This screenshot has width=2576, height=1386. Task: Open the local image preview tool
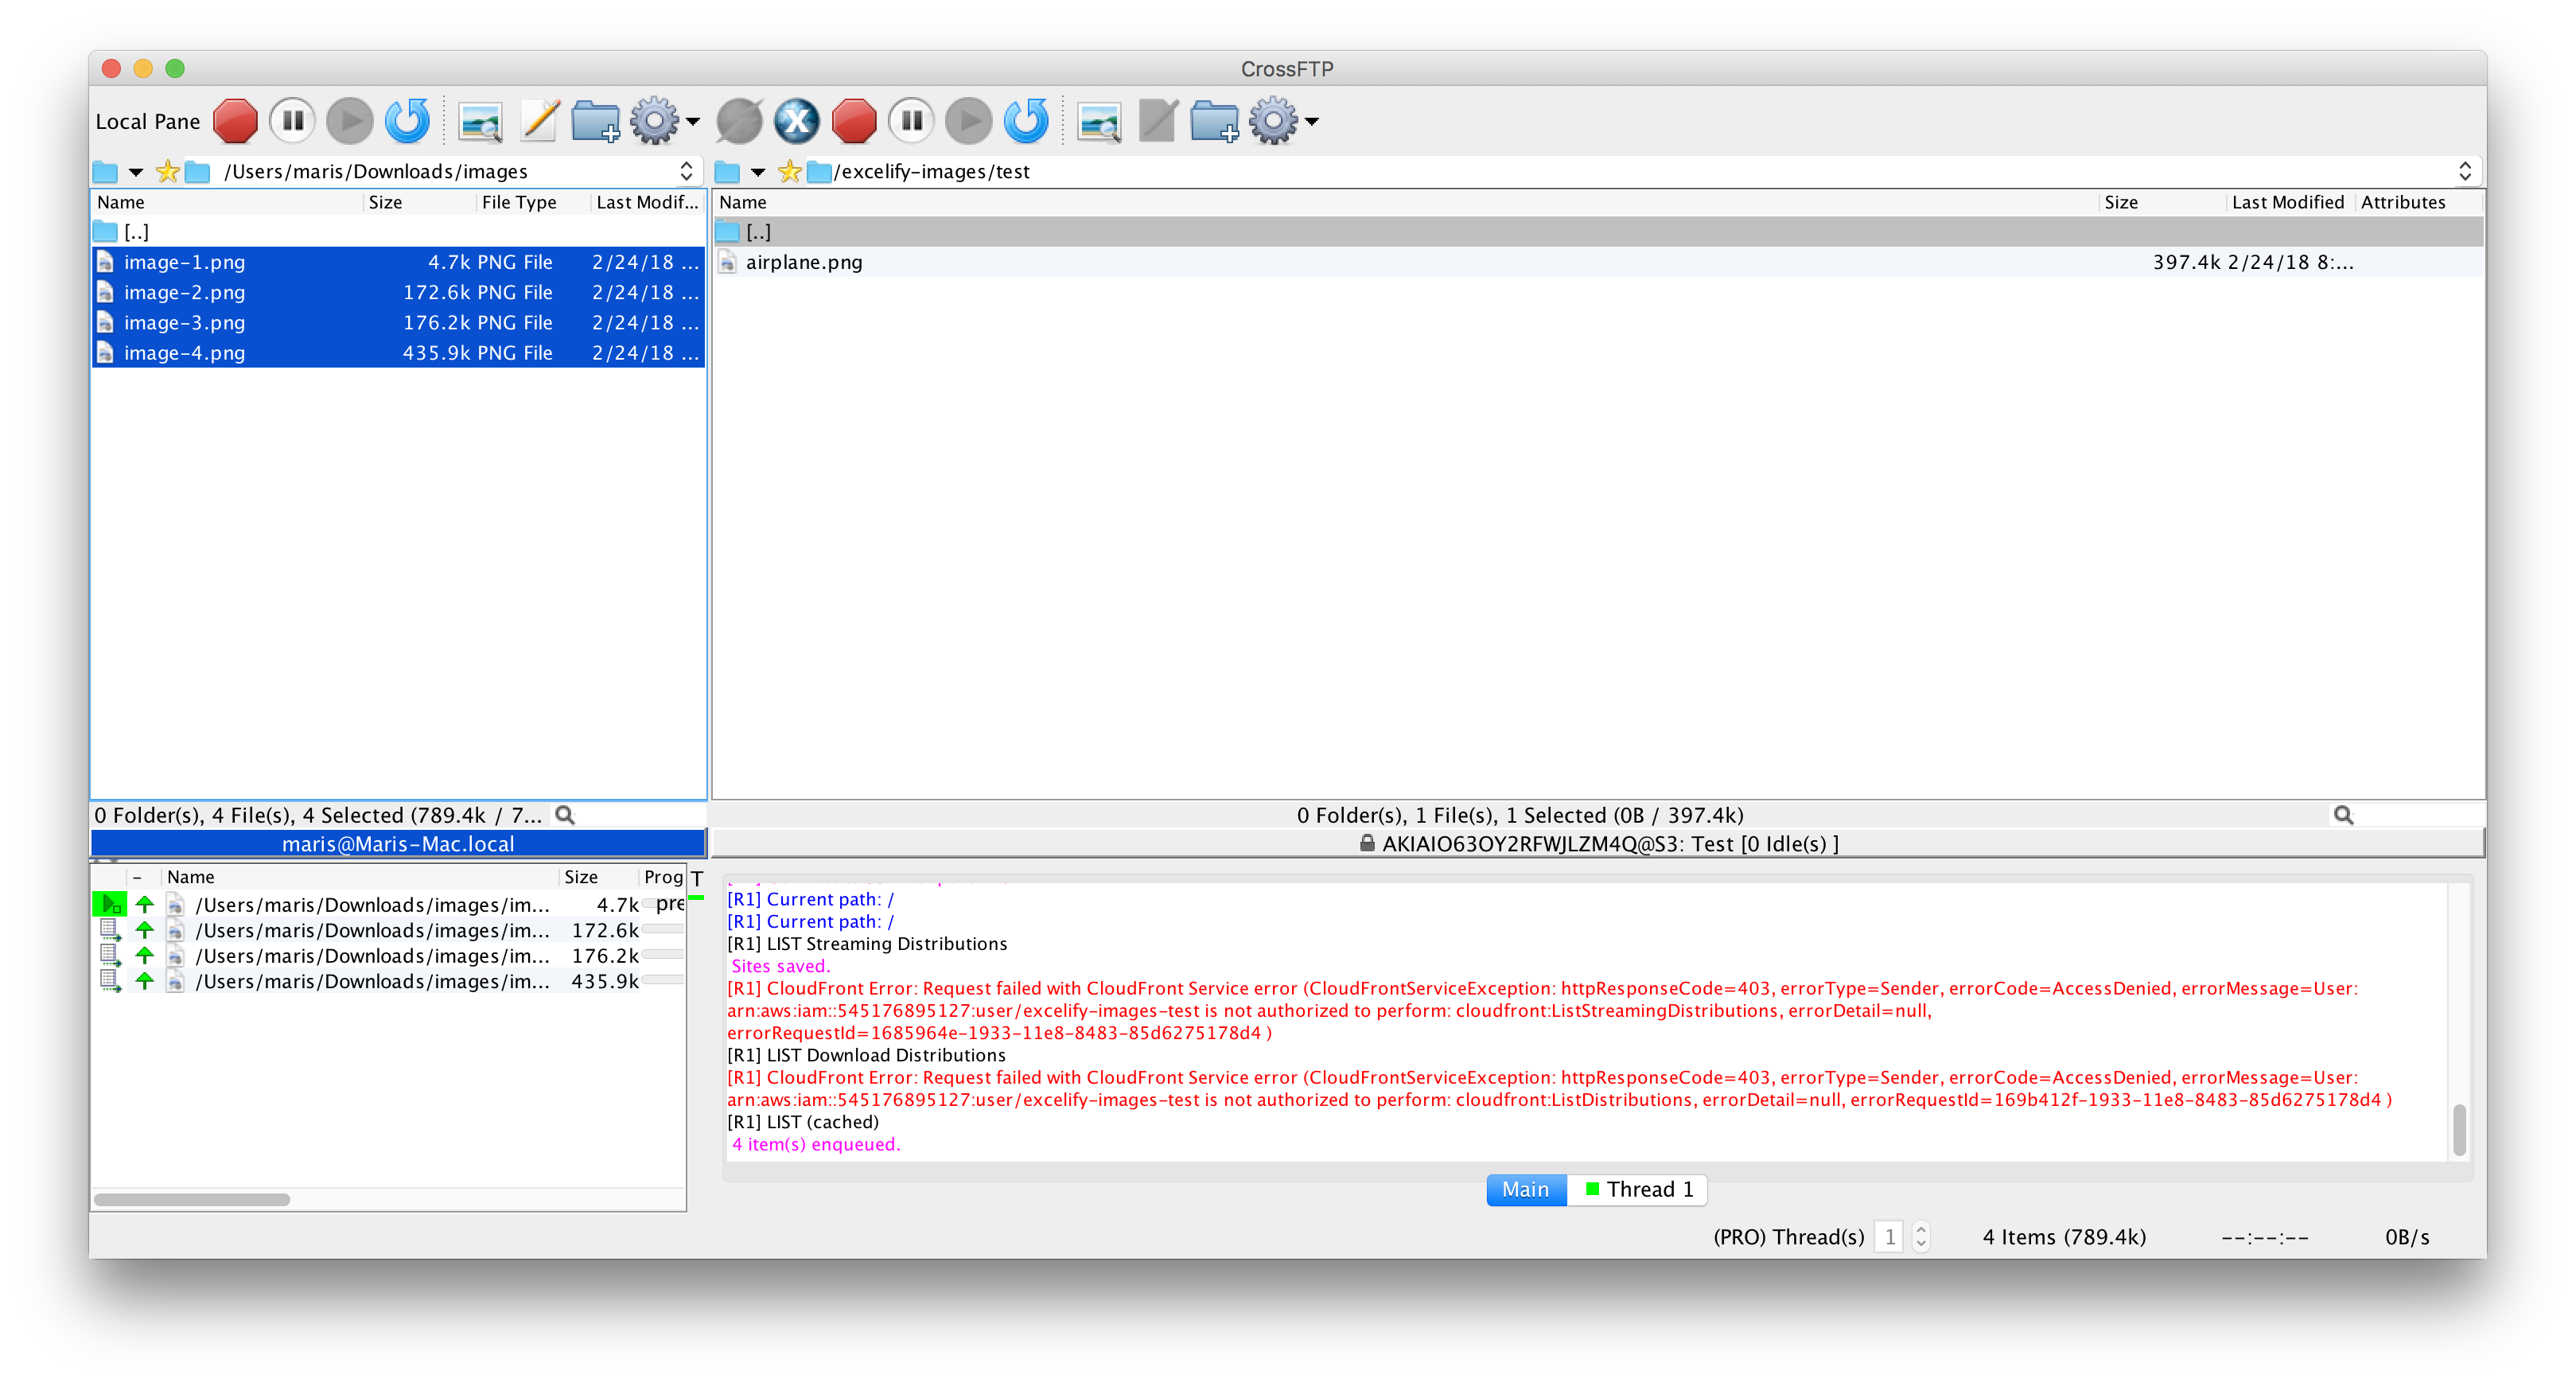point(480,121)
